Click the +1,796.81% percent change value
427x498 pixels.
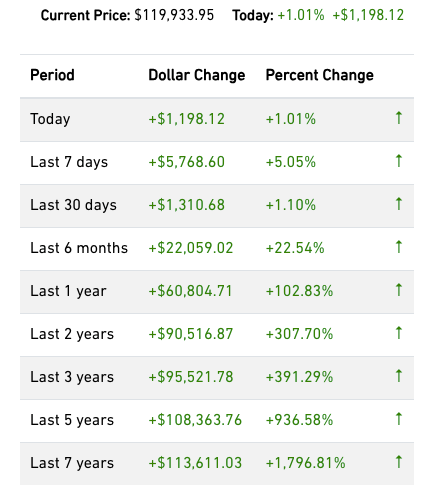click(305, 463)
